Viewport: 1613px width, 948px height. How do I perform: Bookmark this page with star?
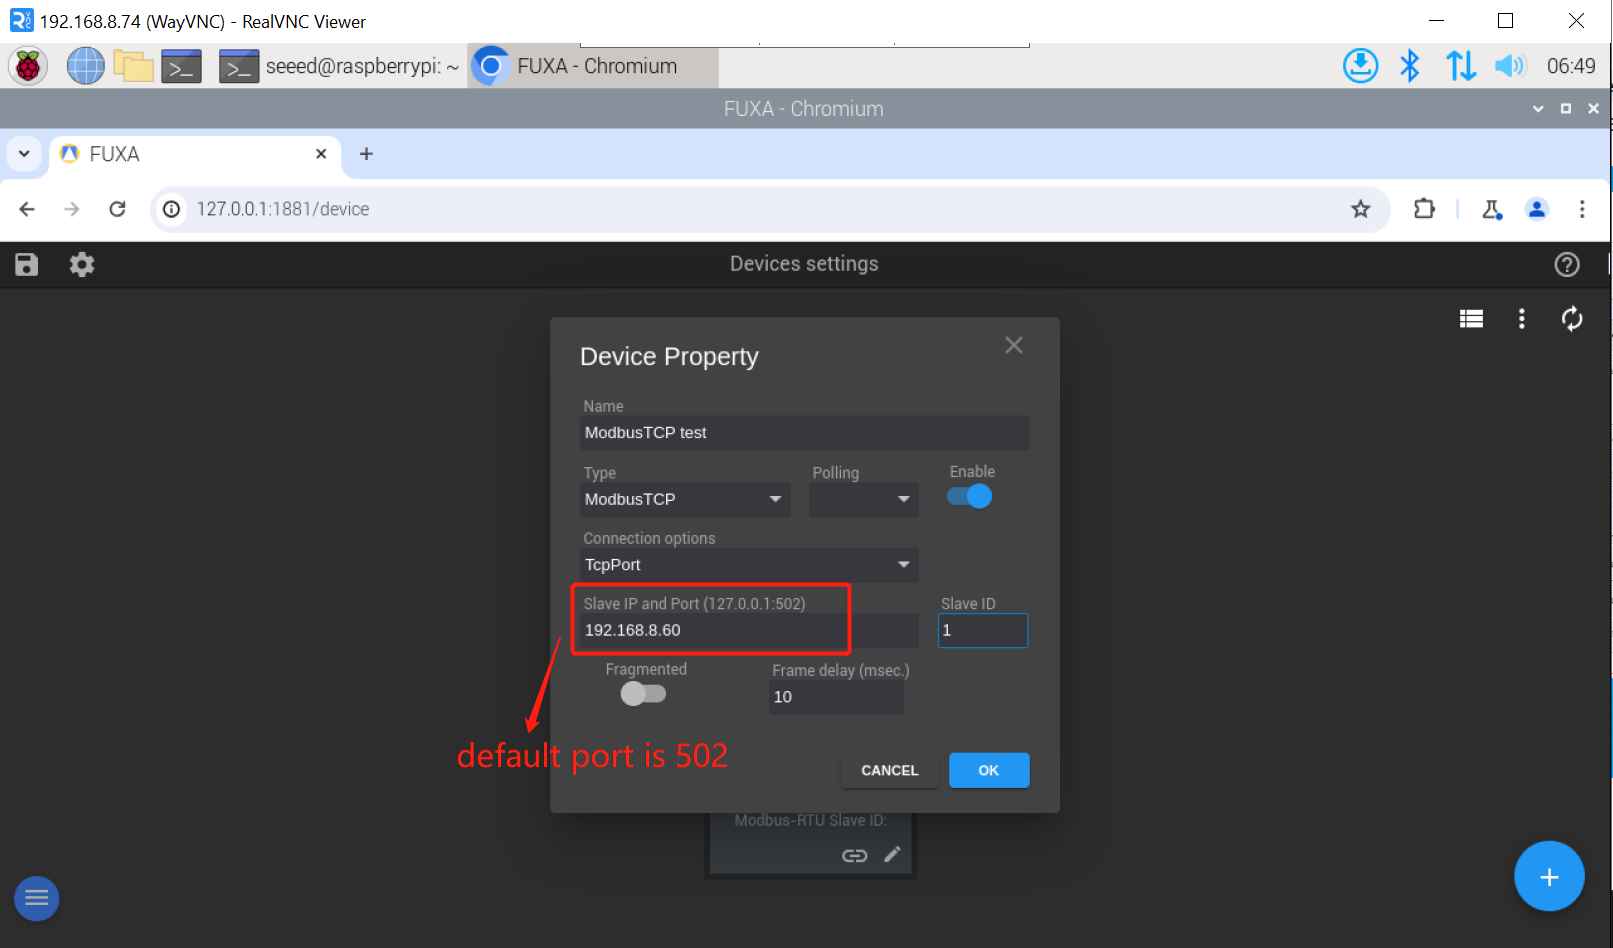point(1360,209)
